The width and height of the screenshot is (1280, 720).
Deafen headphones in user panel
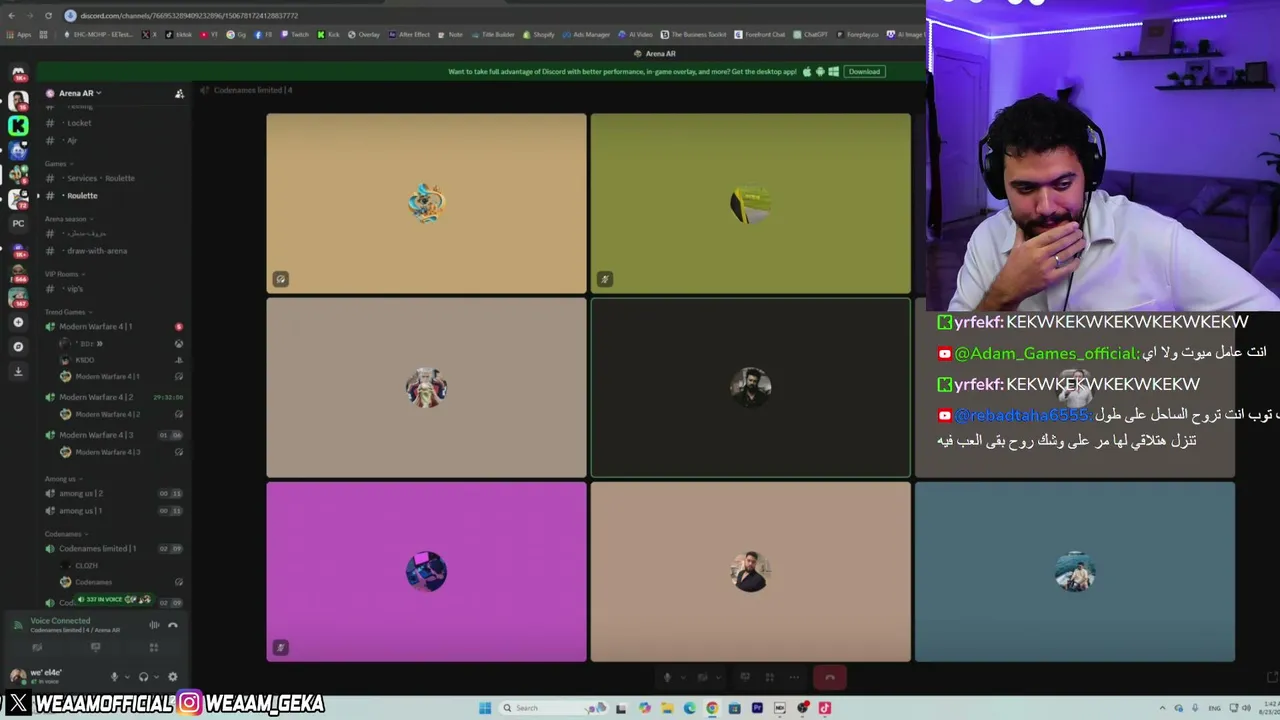click(144, 677)
